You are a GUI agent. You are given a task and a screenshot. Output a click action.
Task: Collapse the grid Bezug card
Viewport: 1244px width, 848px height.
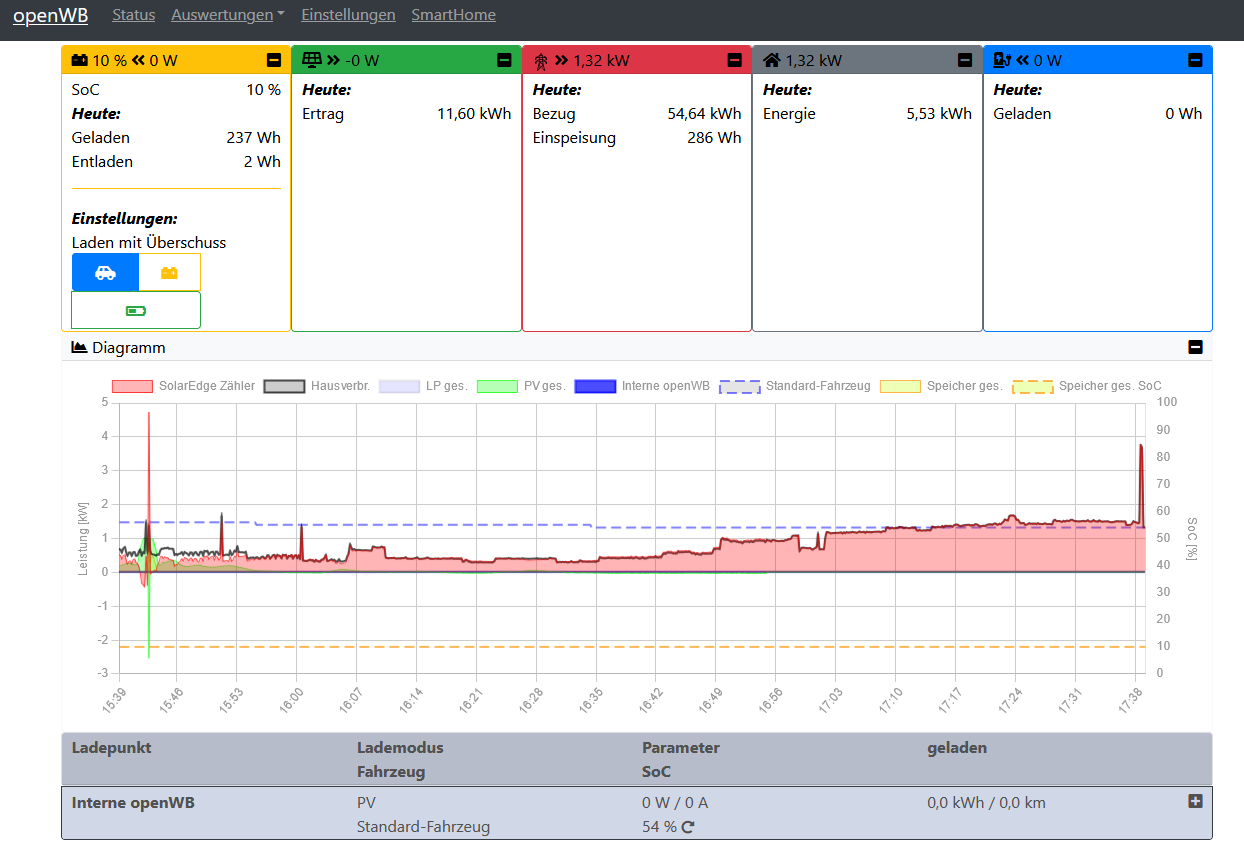click(735, 60)
